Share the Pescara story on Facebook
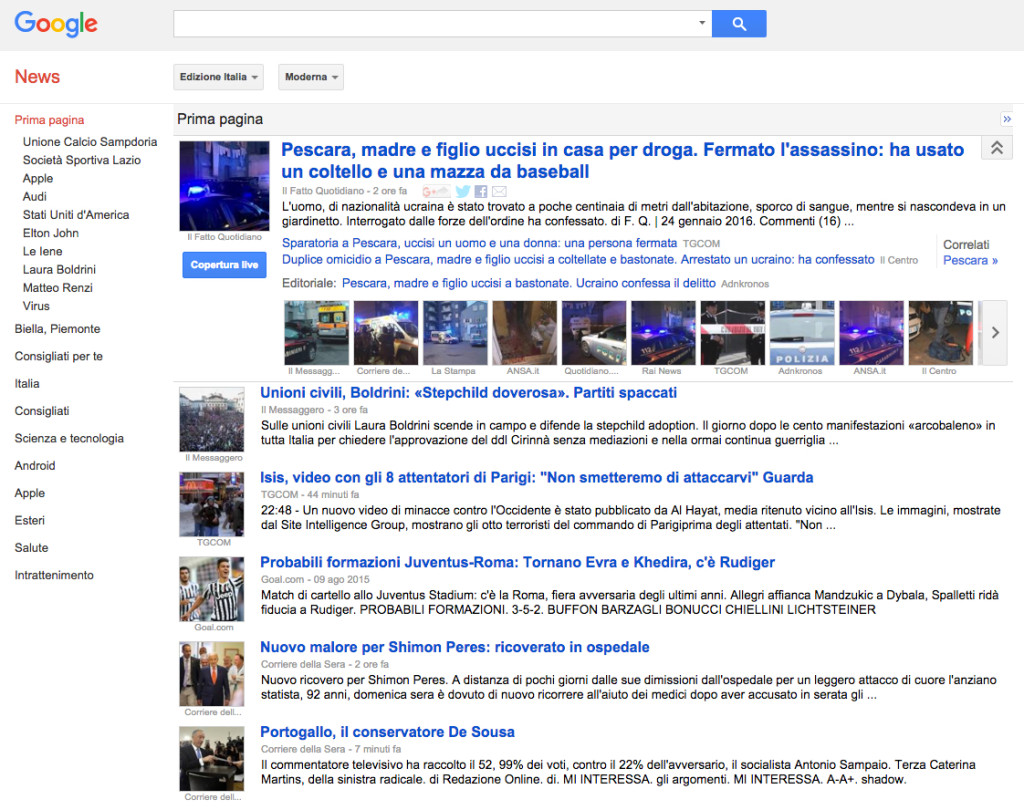Screen dimensions: 1024x810 pyautogui.click(x=481, y=191)
